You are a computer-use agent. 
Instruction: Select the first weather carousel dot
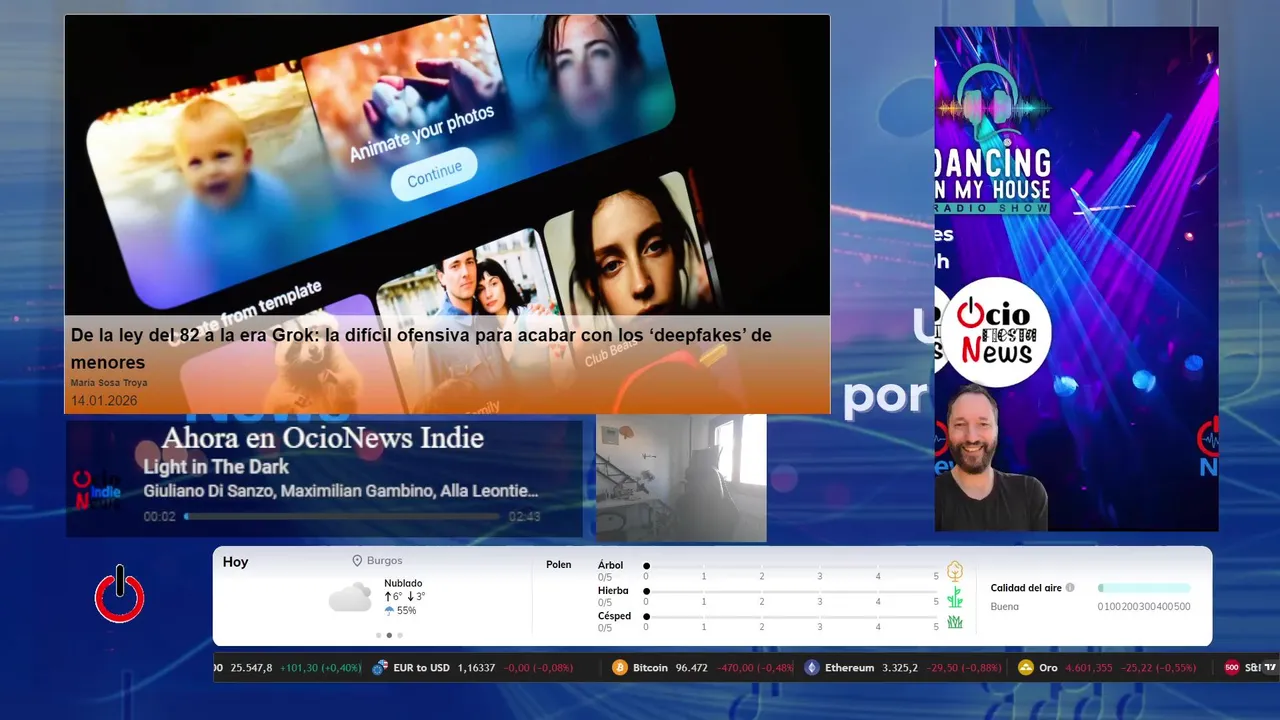coord(378,635)
